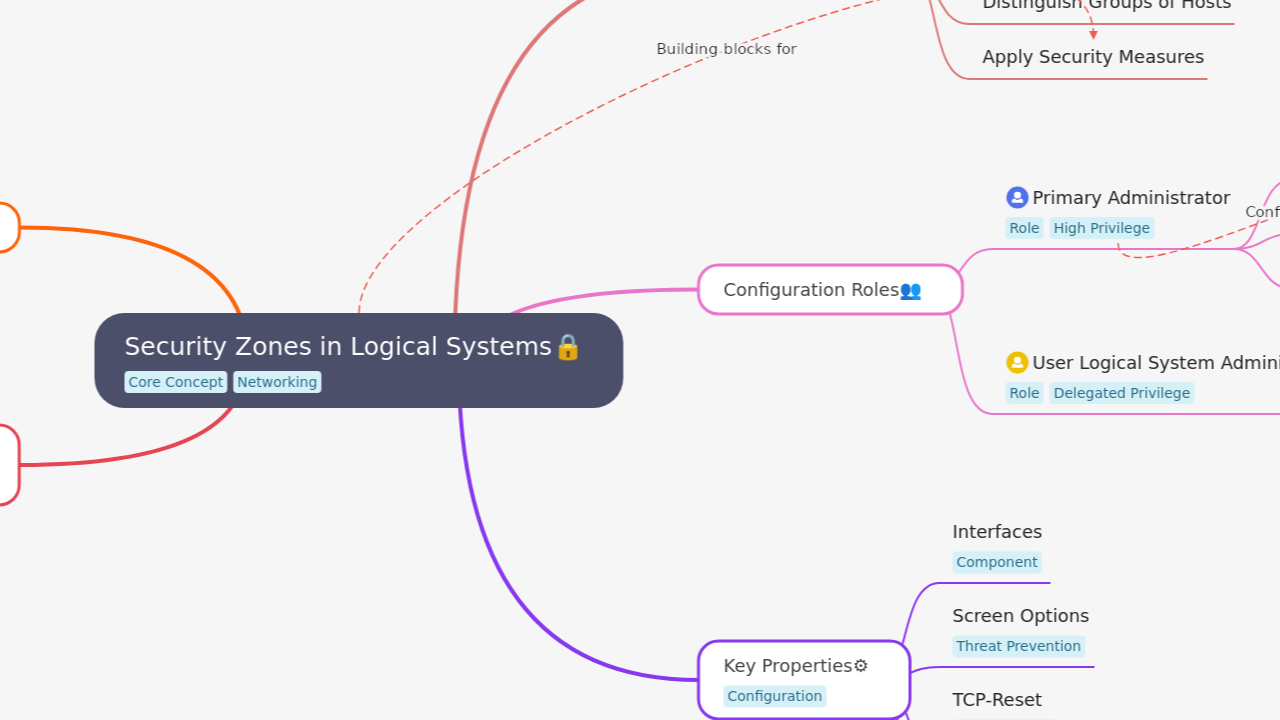The width and height of the screenshot is (1280, 720).
Task: Click the lock icon on the central node
Action: click(567, 348)
